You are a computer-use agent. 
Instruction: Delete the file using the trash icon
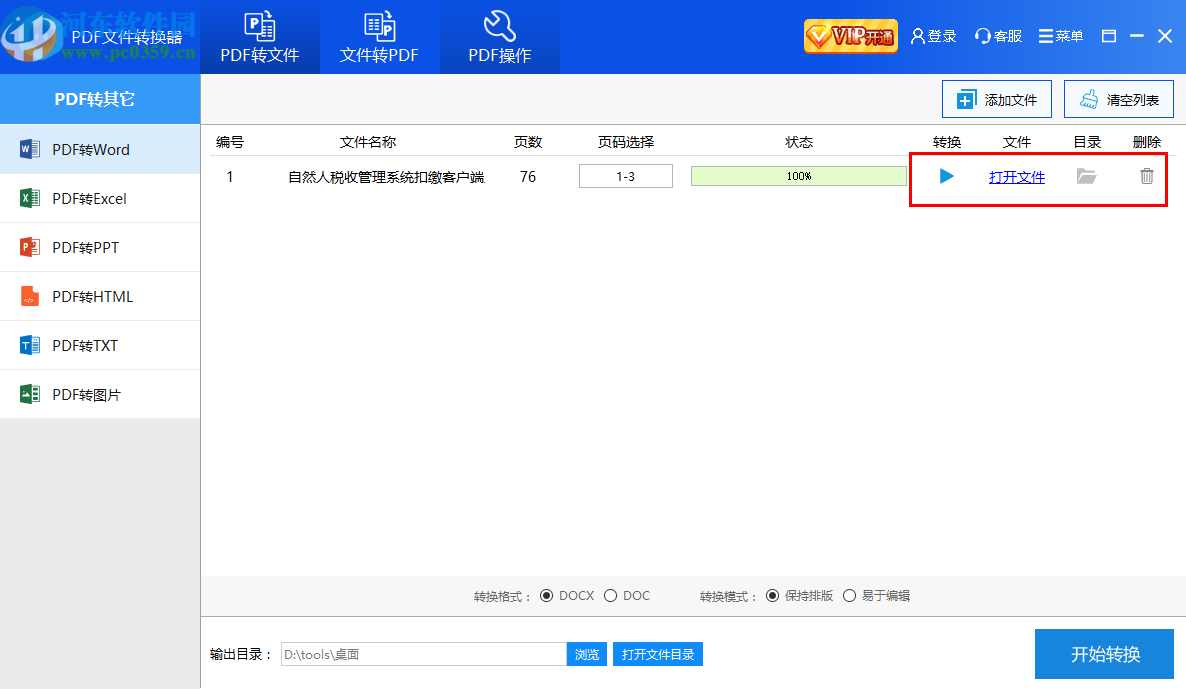[x=1146, y=176]
